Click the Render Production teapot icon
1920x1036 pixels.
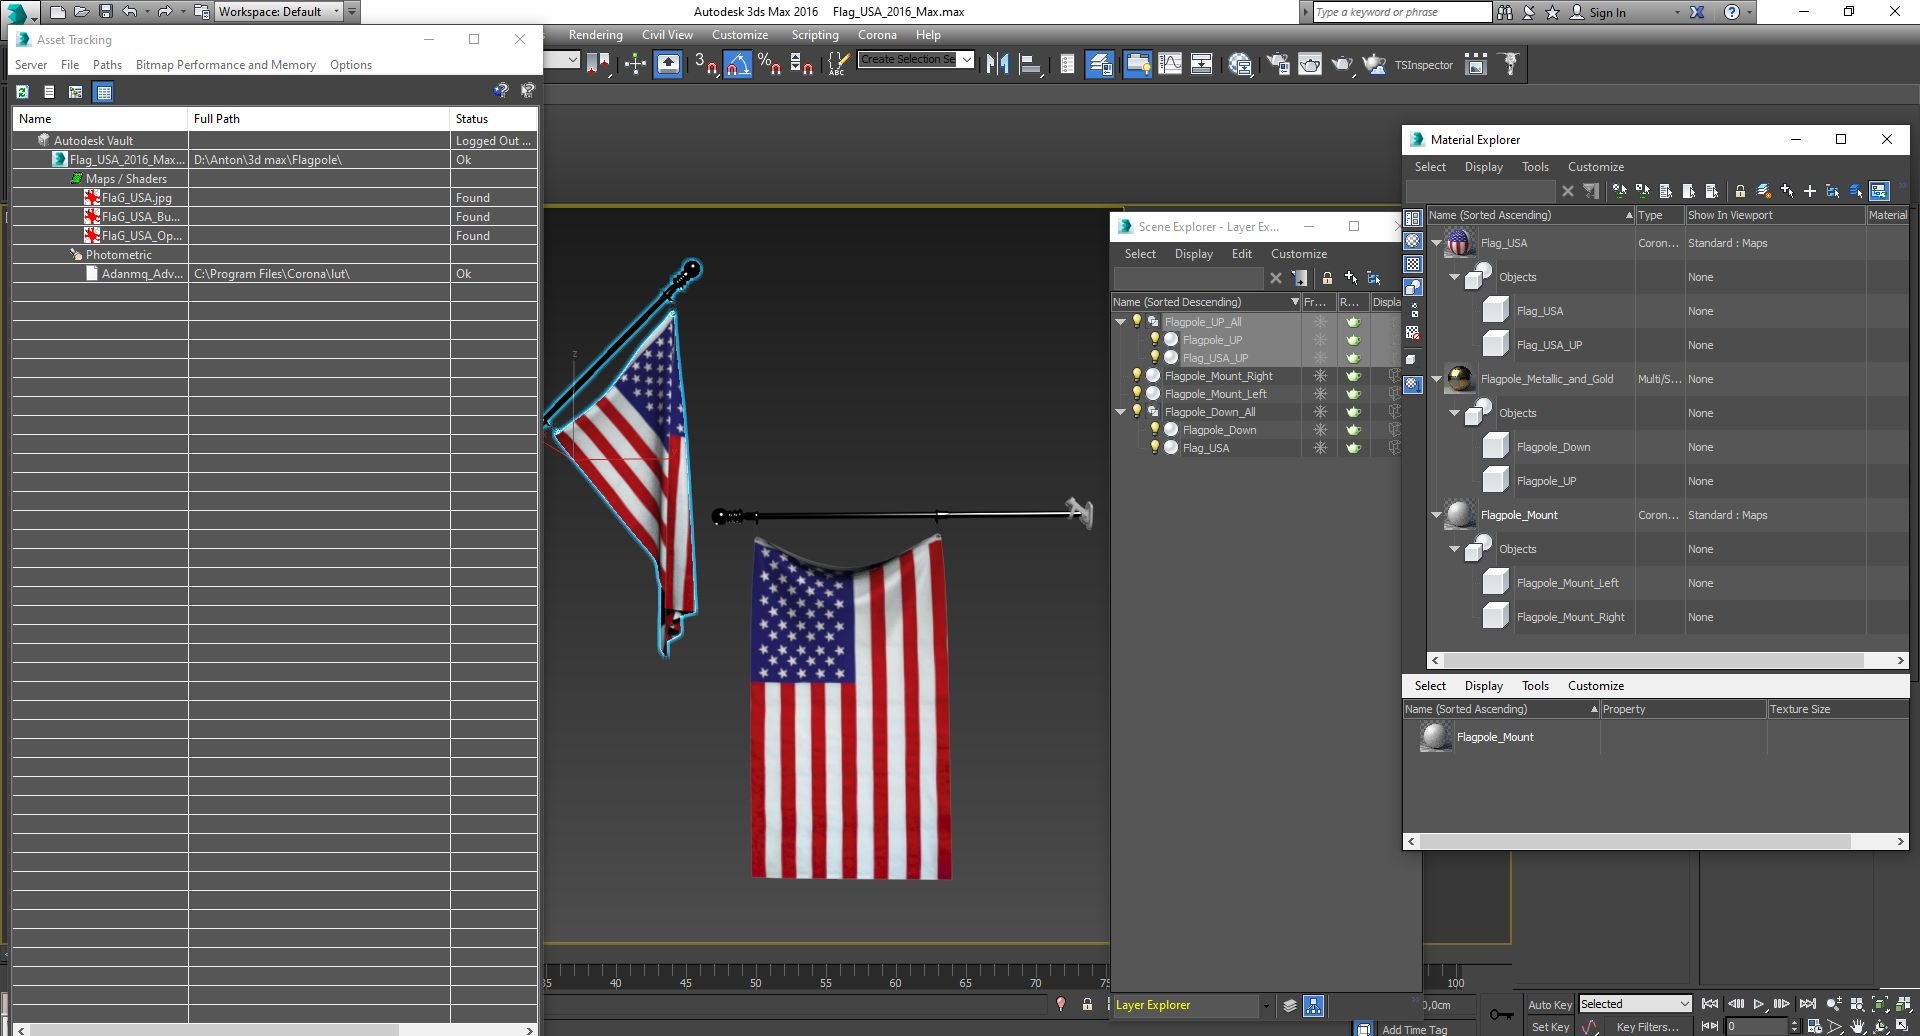[x=1342, y=65]
